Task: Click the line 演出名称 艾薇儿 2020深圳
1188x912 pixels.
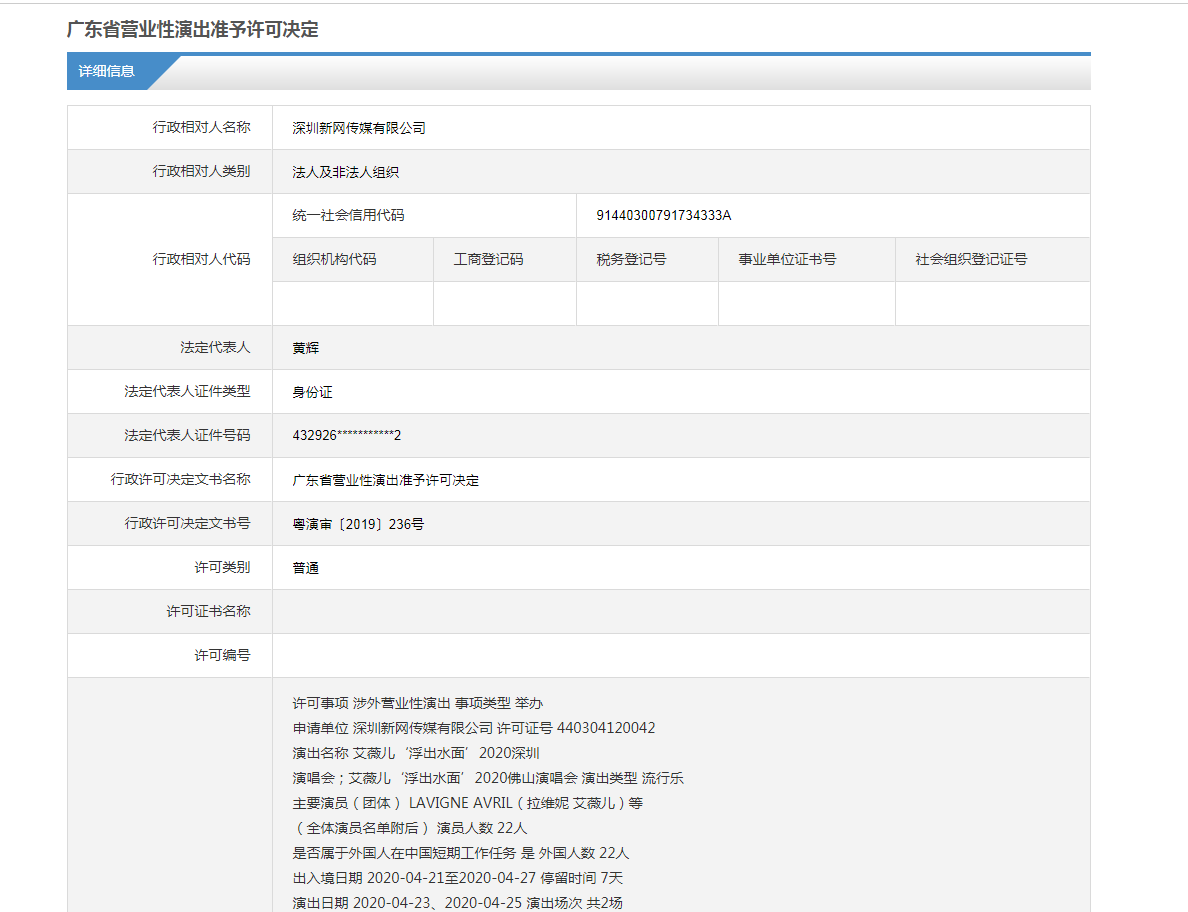Action: pyautogui.click(x=416, y=754)
